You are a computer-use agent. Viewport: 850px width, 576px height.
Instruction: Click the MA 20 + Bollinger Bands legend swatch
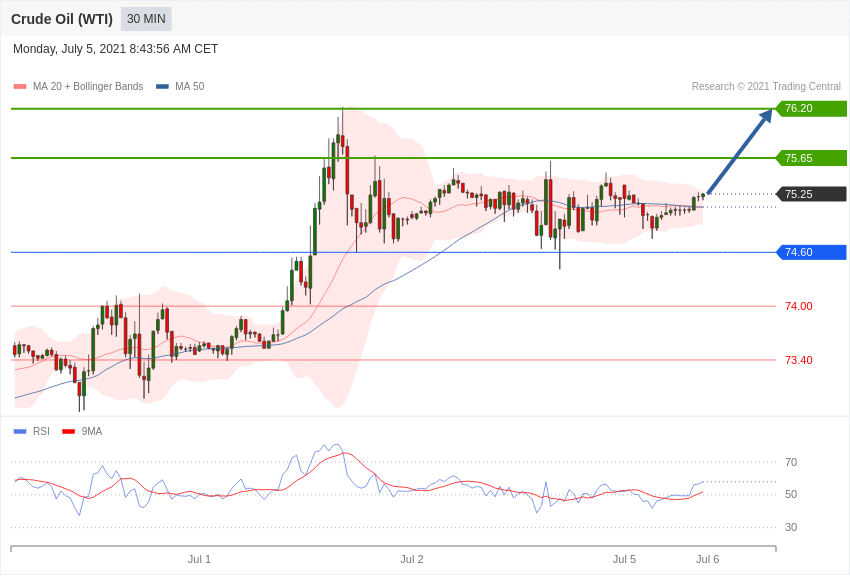[20, 86]
